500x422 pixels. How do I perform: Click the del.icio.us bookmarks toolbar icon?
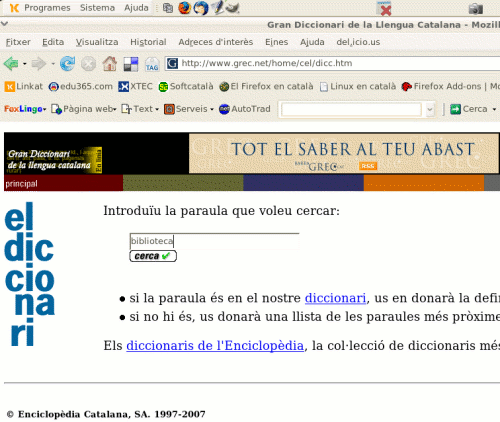click(131, 64)
